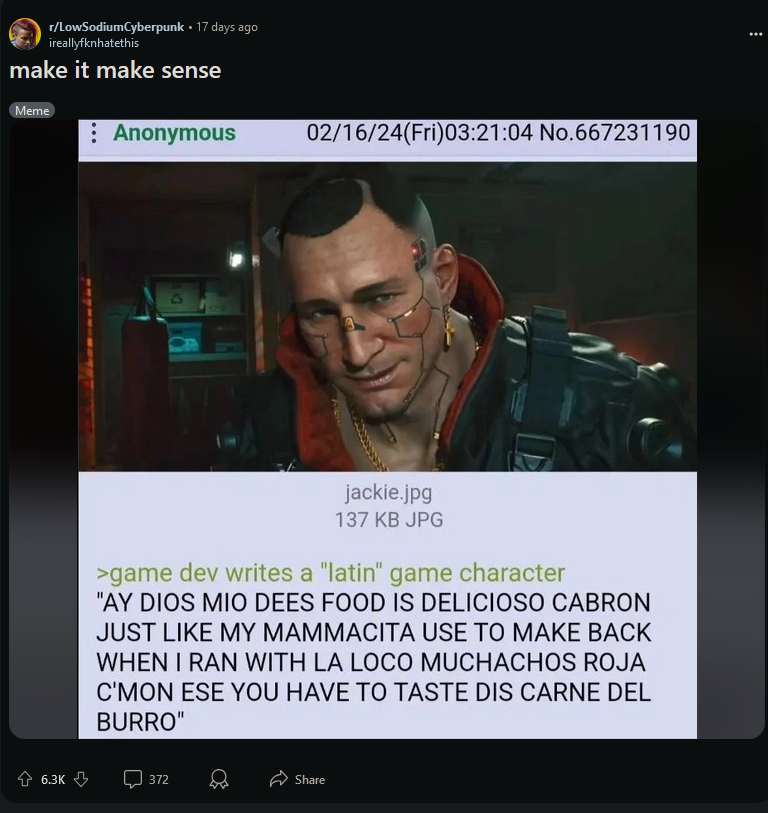Go to r/LowSodiumCyberpunk subreddit
Screen dimensions: 768x813
point(116,27)
